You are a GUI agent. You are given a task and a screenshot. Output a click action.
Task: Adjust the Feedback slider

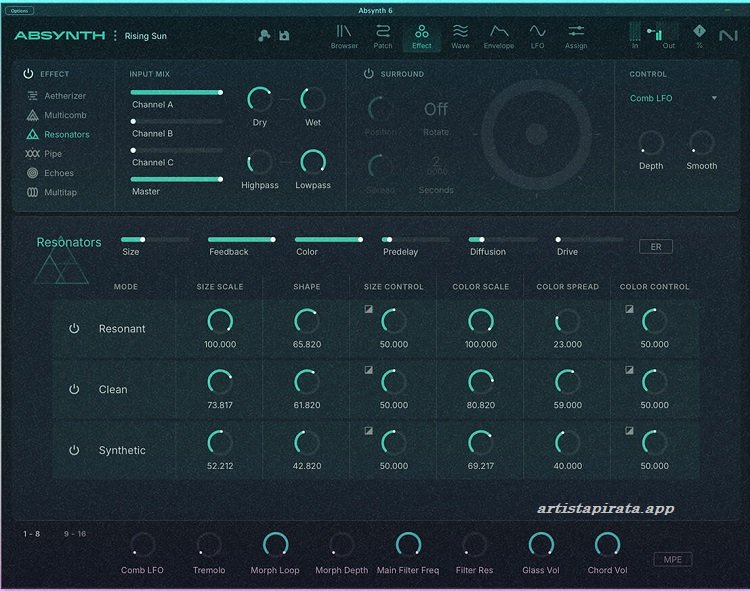click(x=242, y=240)
